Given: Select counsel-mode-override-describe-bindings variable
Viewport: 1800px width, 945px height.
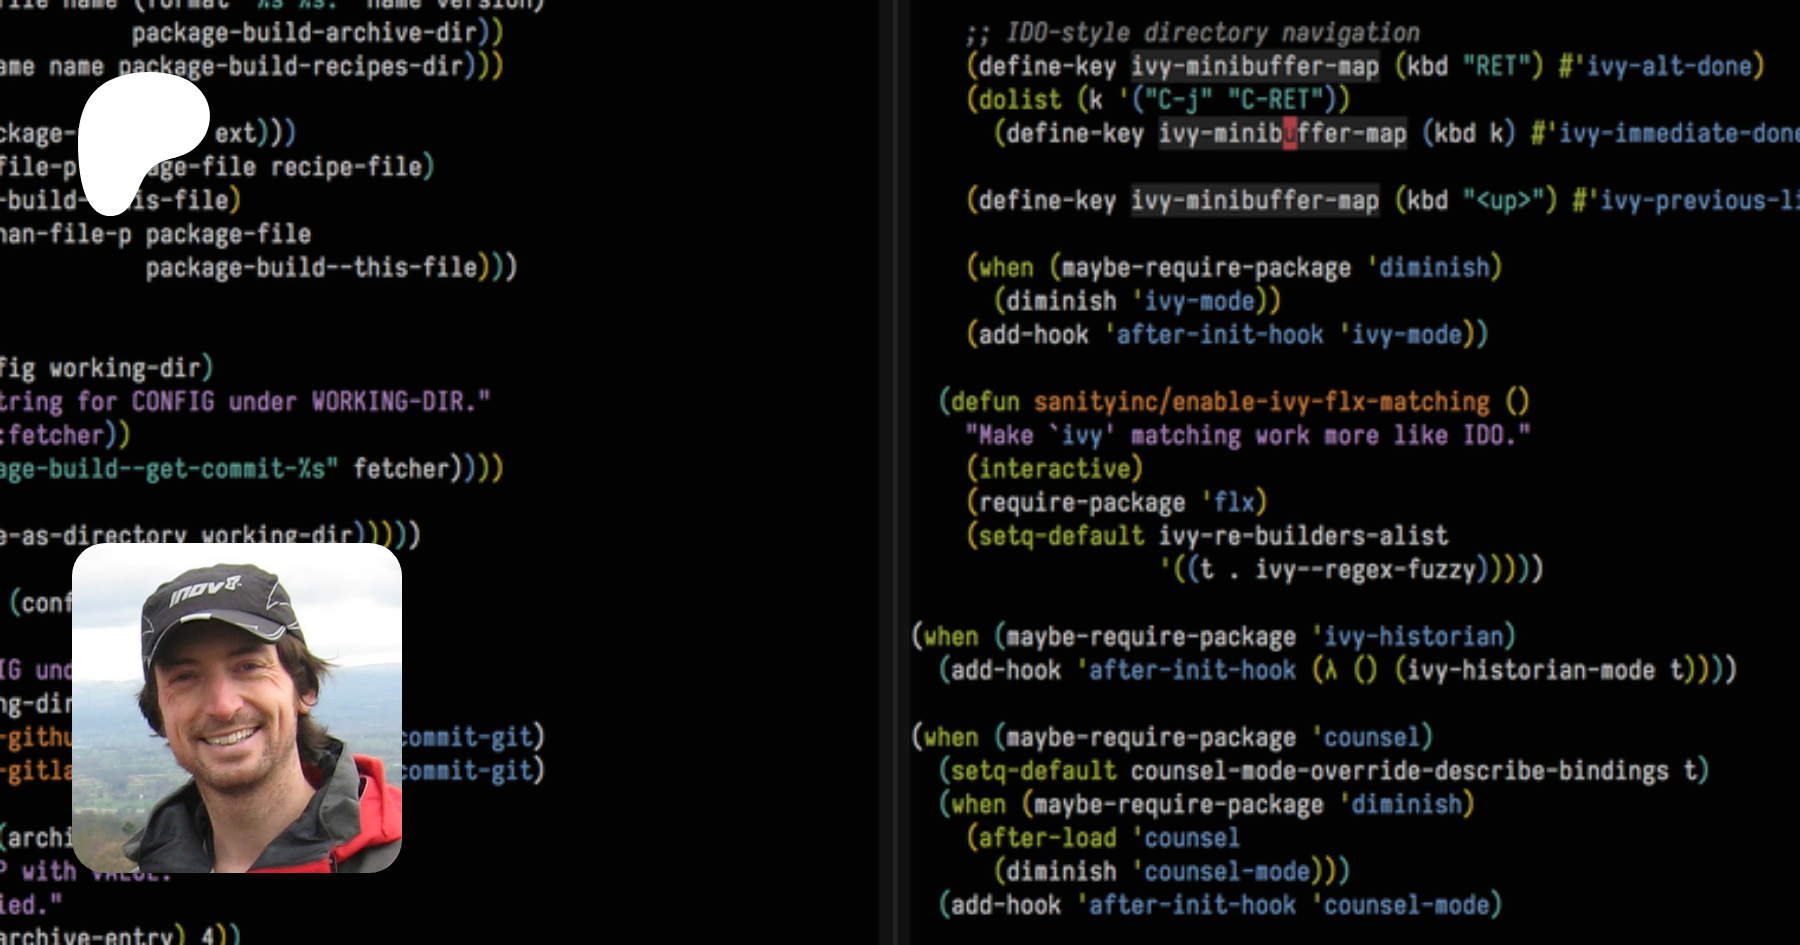Looking at the screenshot, I should 1400,771.
